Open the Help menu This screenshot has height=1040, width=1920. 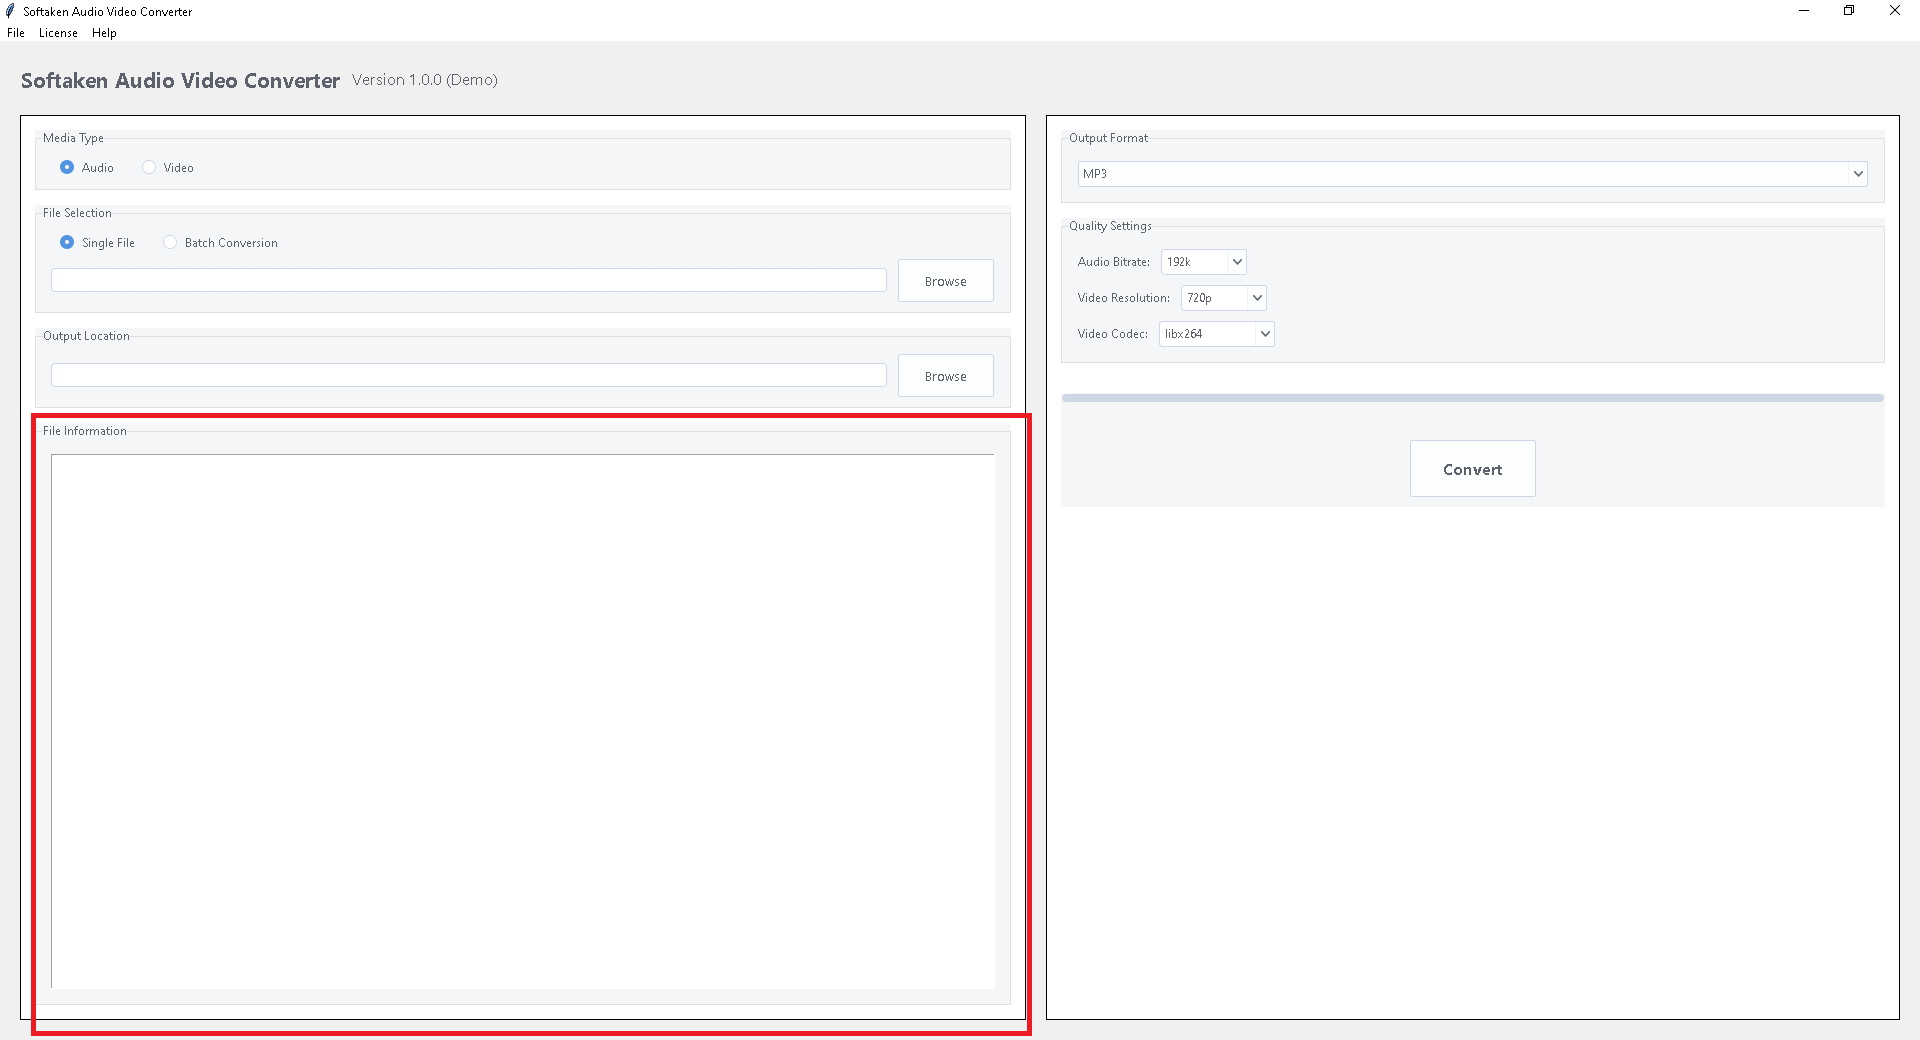click(x=104, y=33)
